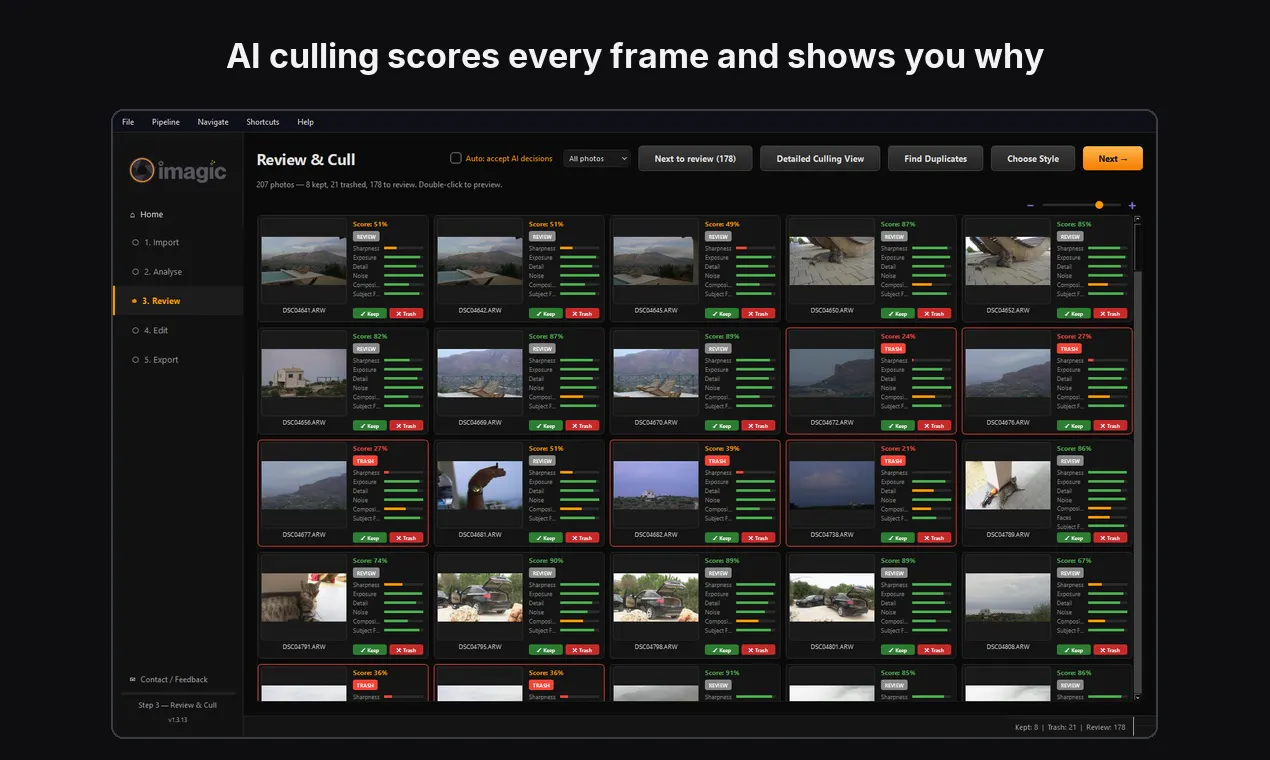Open the Navigate menu
Screen dimensions: 1270x760
click(213, 122)
